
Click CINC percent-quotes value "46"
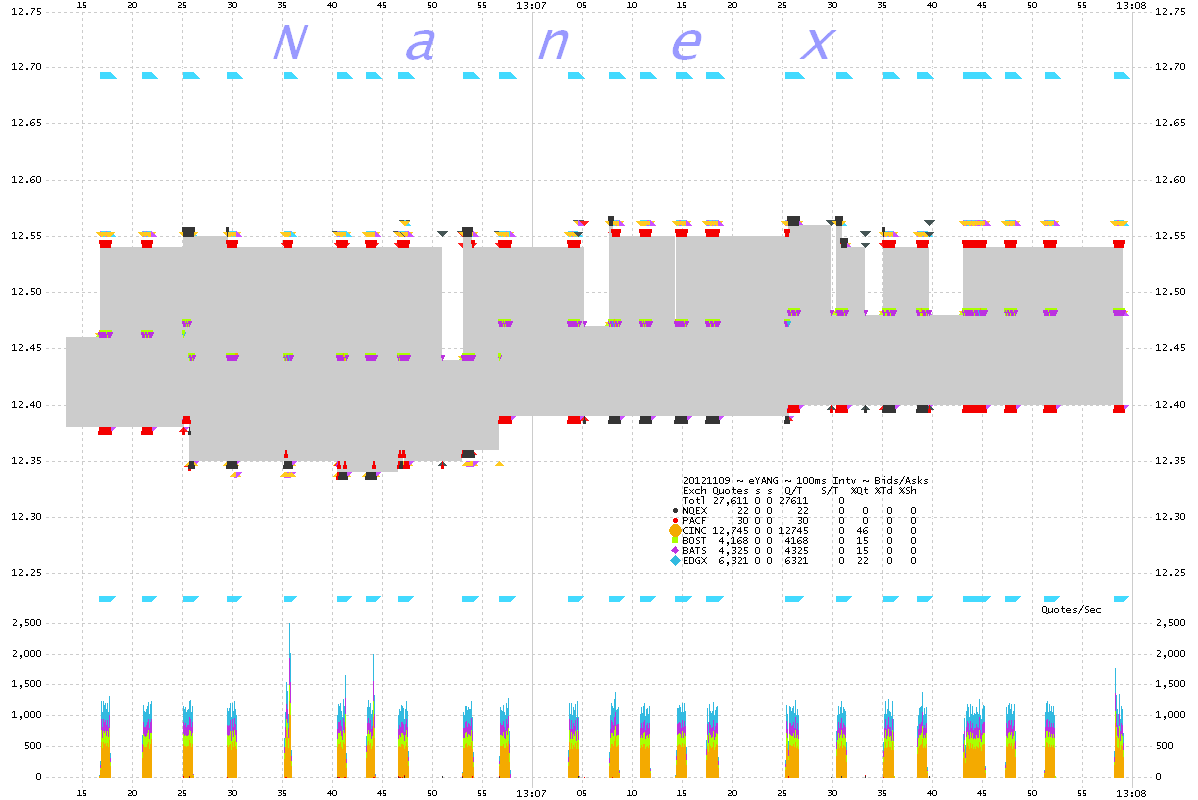point(863,530)
